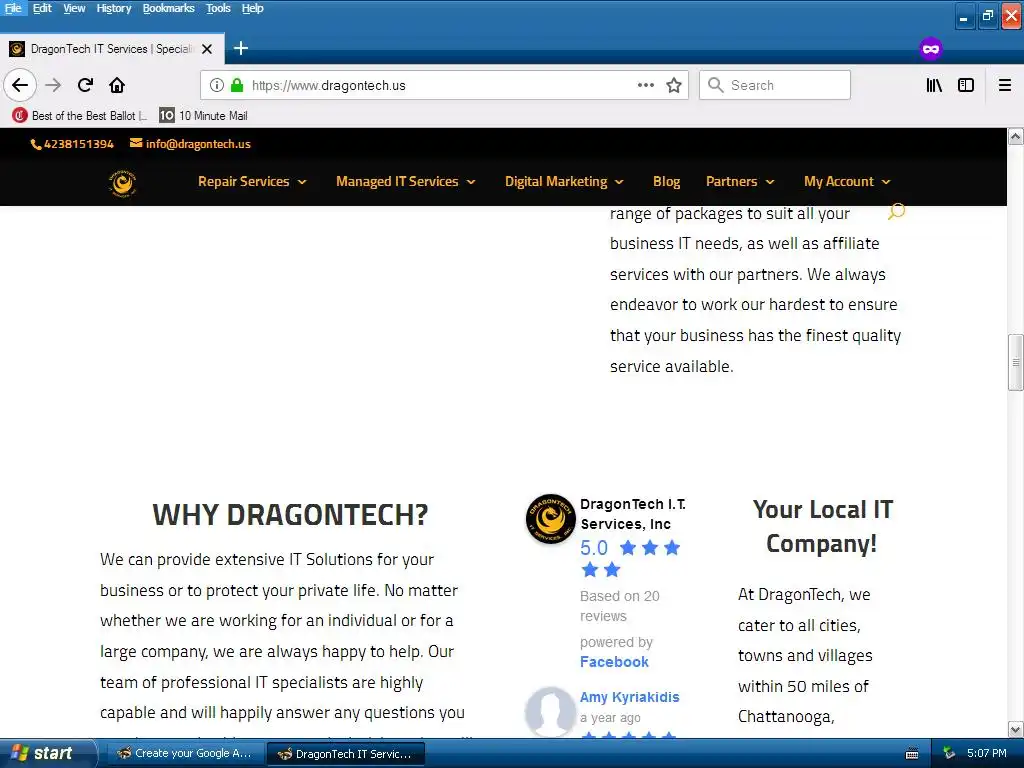Click the Based on 20 reviews text
The height and width of the screenshot is (768, 1024).
pyautogui.click(x=620, y=606)
